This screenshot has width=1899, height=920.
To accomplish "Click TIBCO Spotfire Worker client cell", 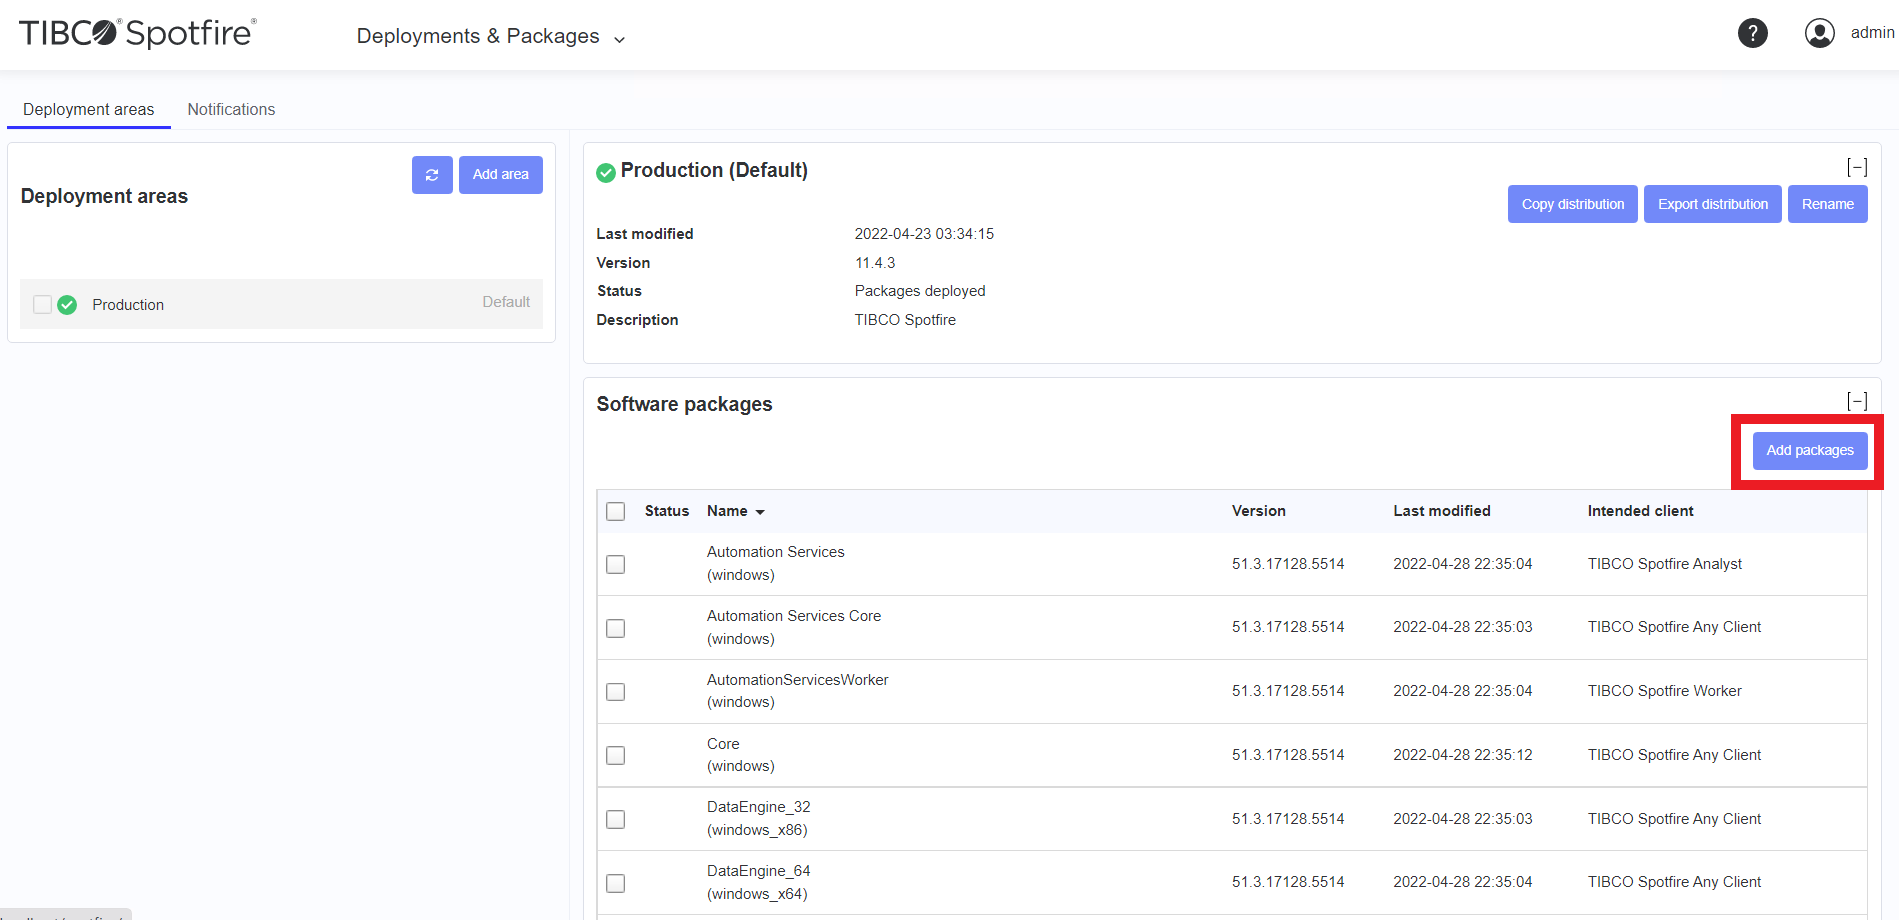I will tap(1665, 691).
